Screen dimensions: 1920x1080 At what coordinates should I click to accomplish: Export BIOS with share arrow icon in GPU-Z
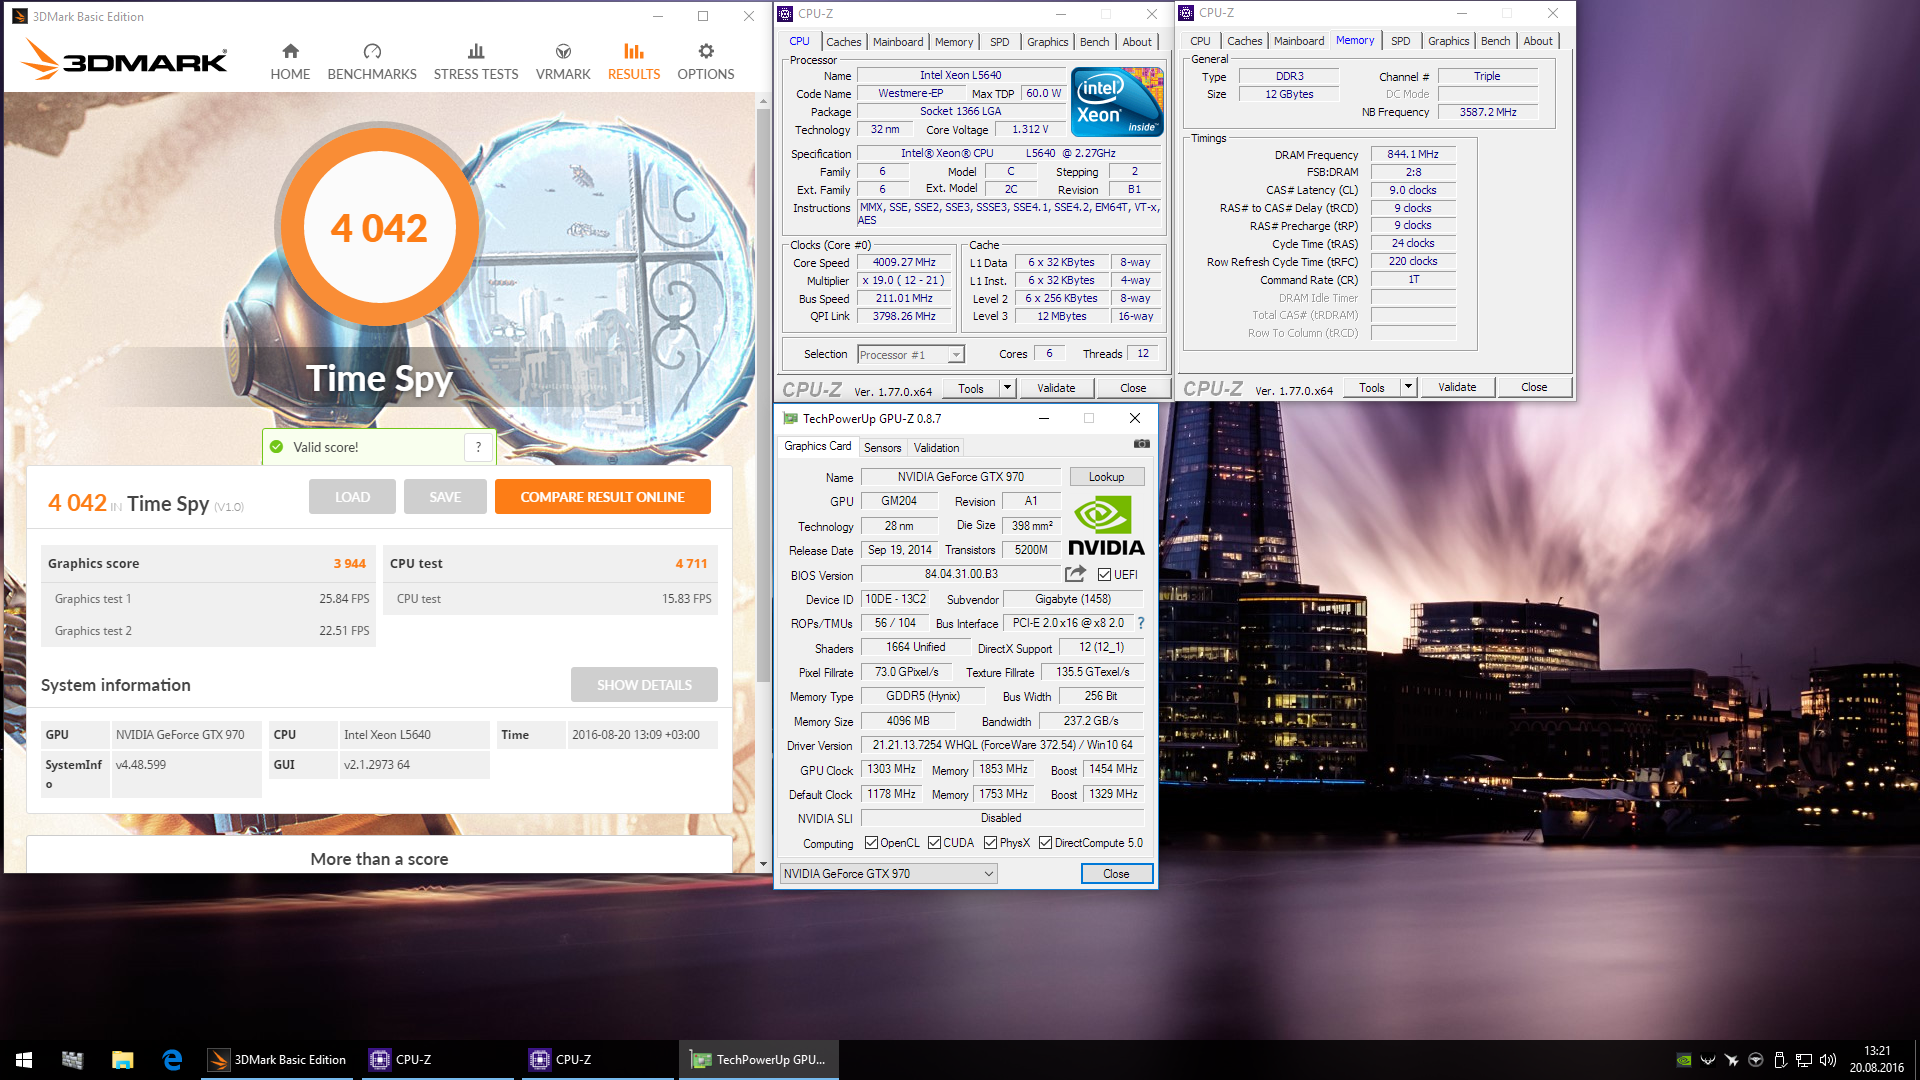pos(1075,574)
